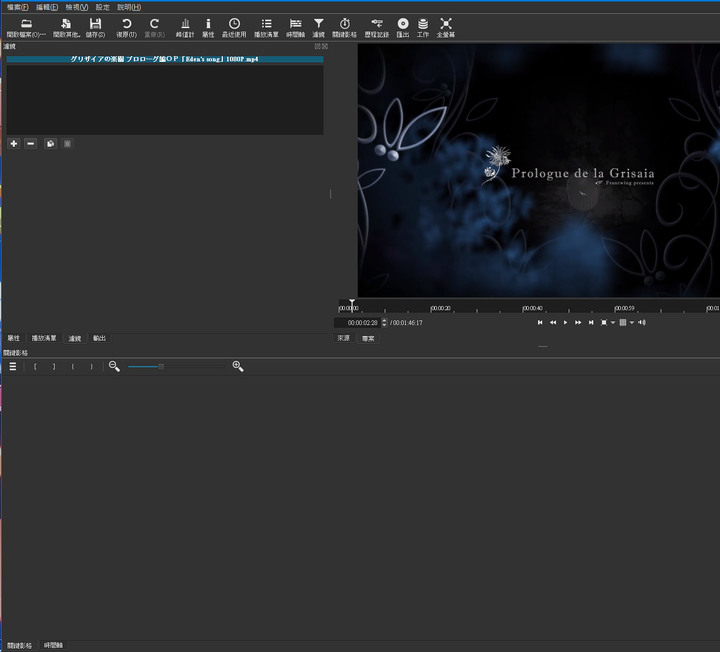Screen dimensions: 720x652
Task: Open the 設定 (Settings) menu
Action: (x=102, y=7)
